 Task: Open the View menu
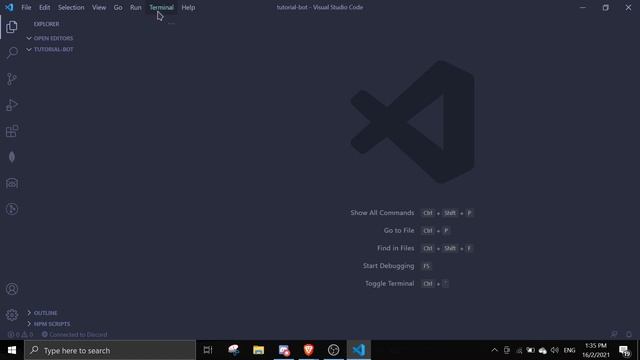99,7
